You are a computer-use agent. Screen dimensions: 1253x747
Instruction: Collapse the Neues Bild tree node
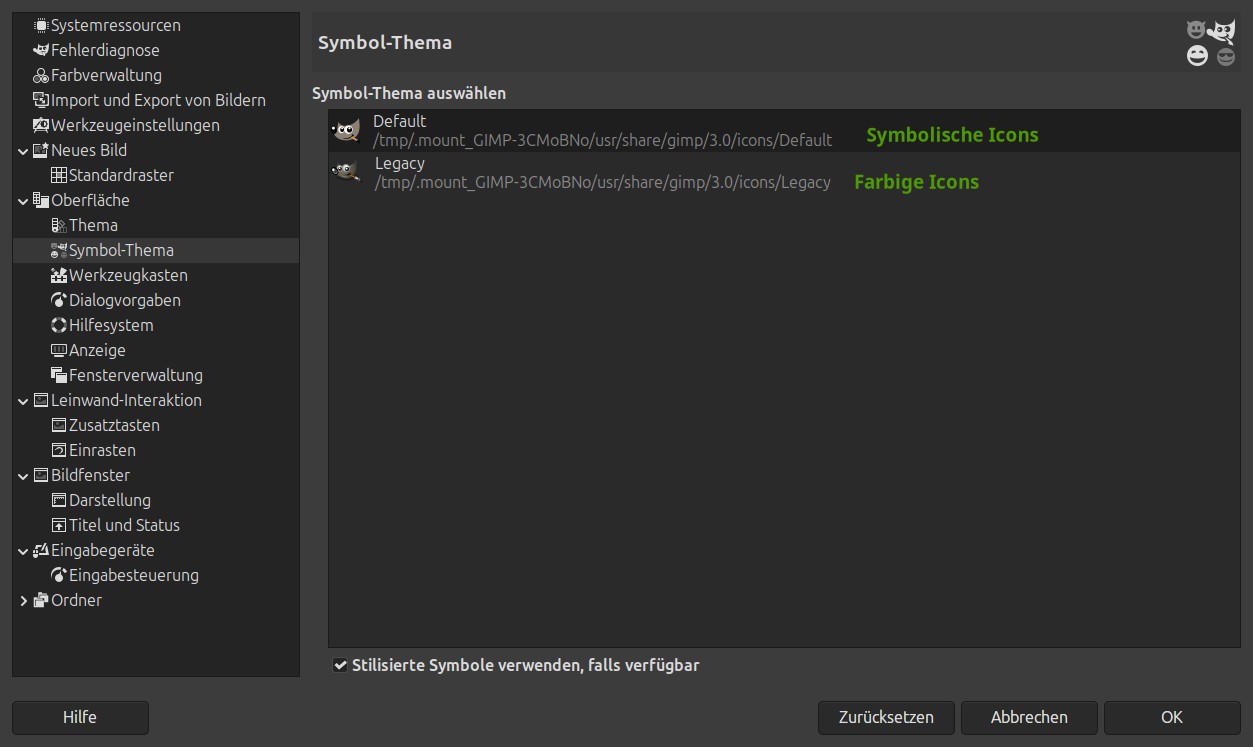click(23, 151)
